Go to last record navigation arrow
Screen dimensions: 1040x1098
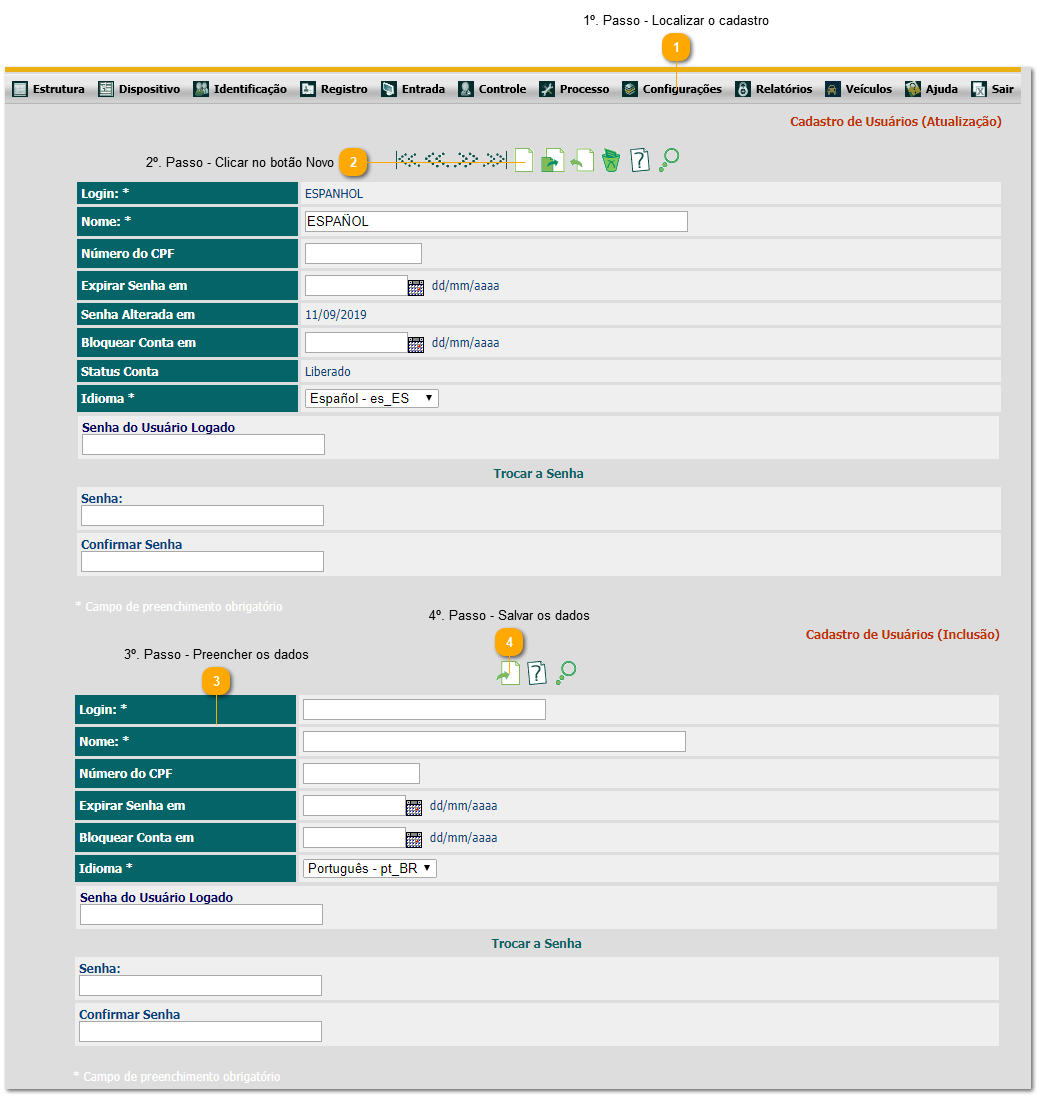click(495, 160)
